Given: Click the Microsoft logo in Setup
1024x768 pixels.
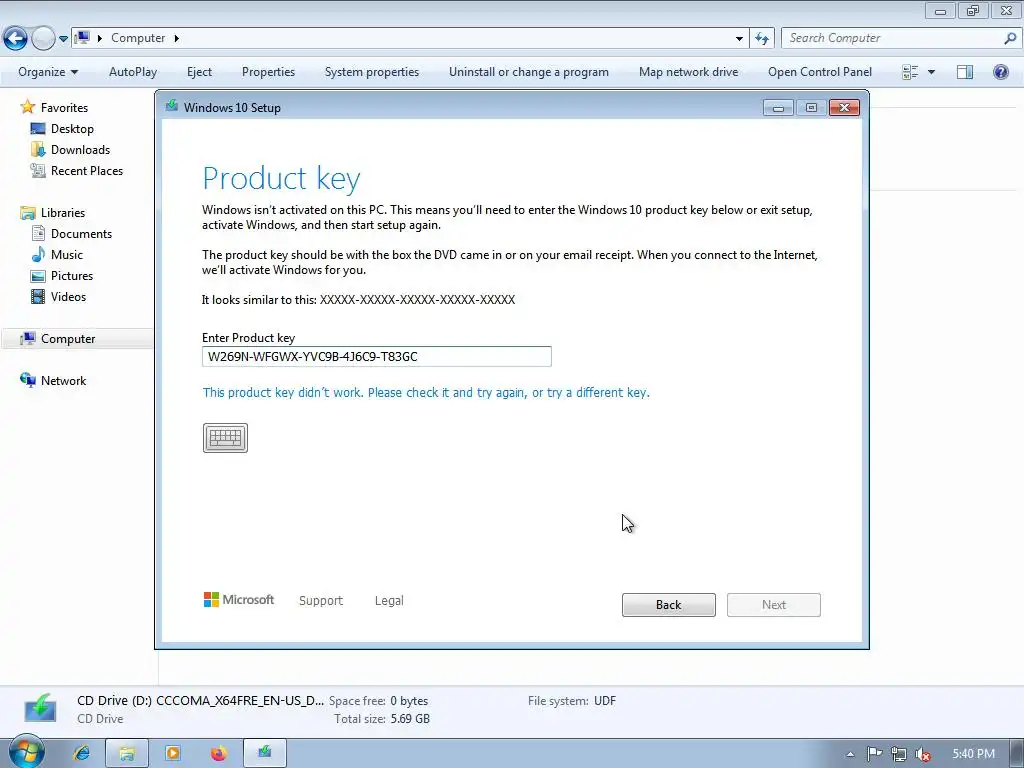Looking at the screenshot, I should tap(239, 600).
